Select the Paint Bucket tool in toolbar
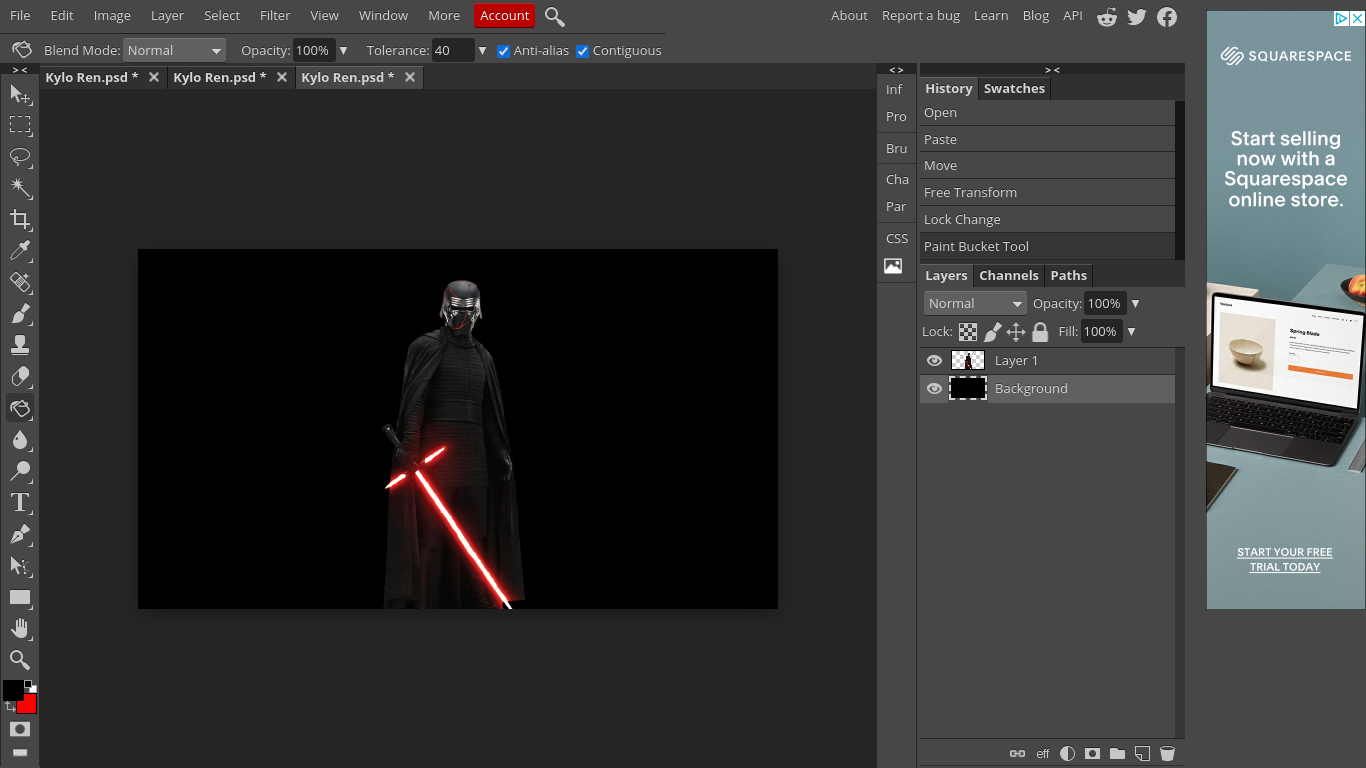The image size is (1366, 768). 19,408
